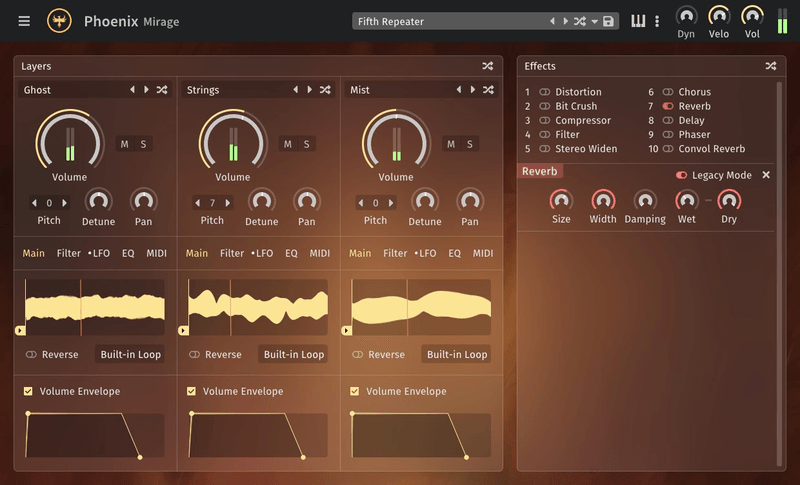The height and width of the screenshot is (485, 800).
Task: Click Built-in Loop button for Mist
Action: (x=457, y=354)
